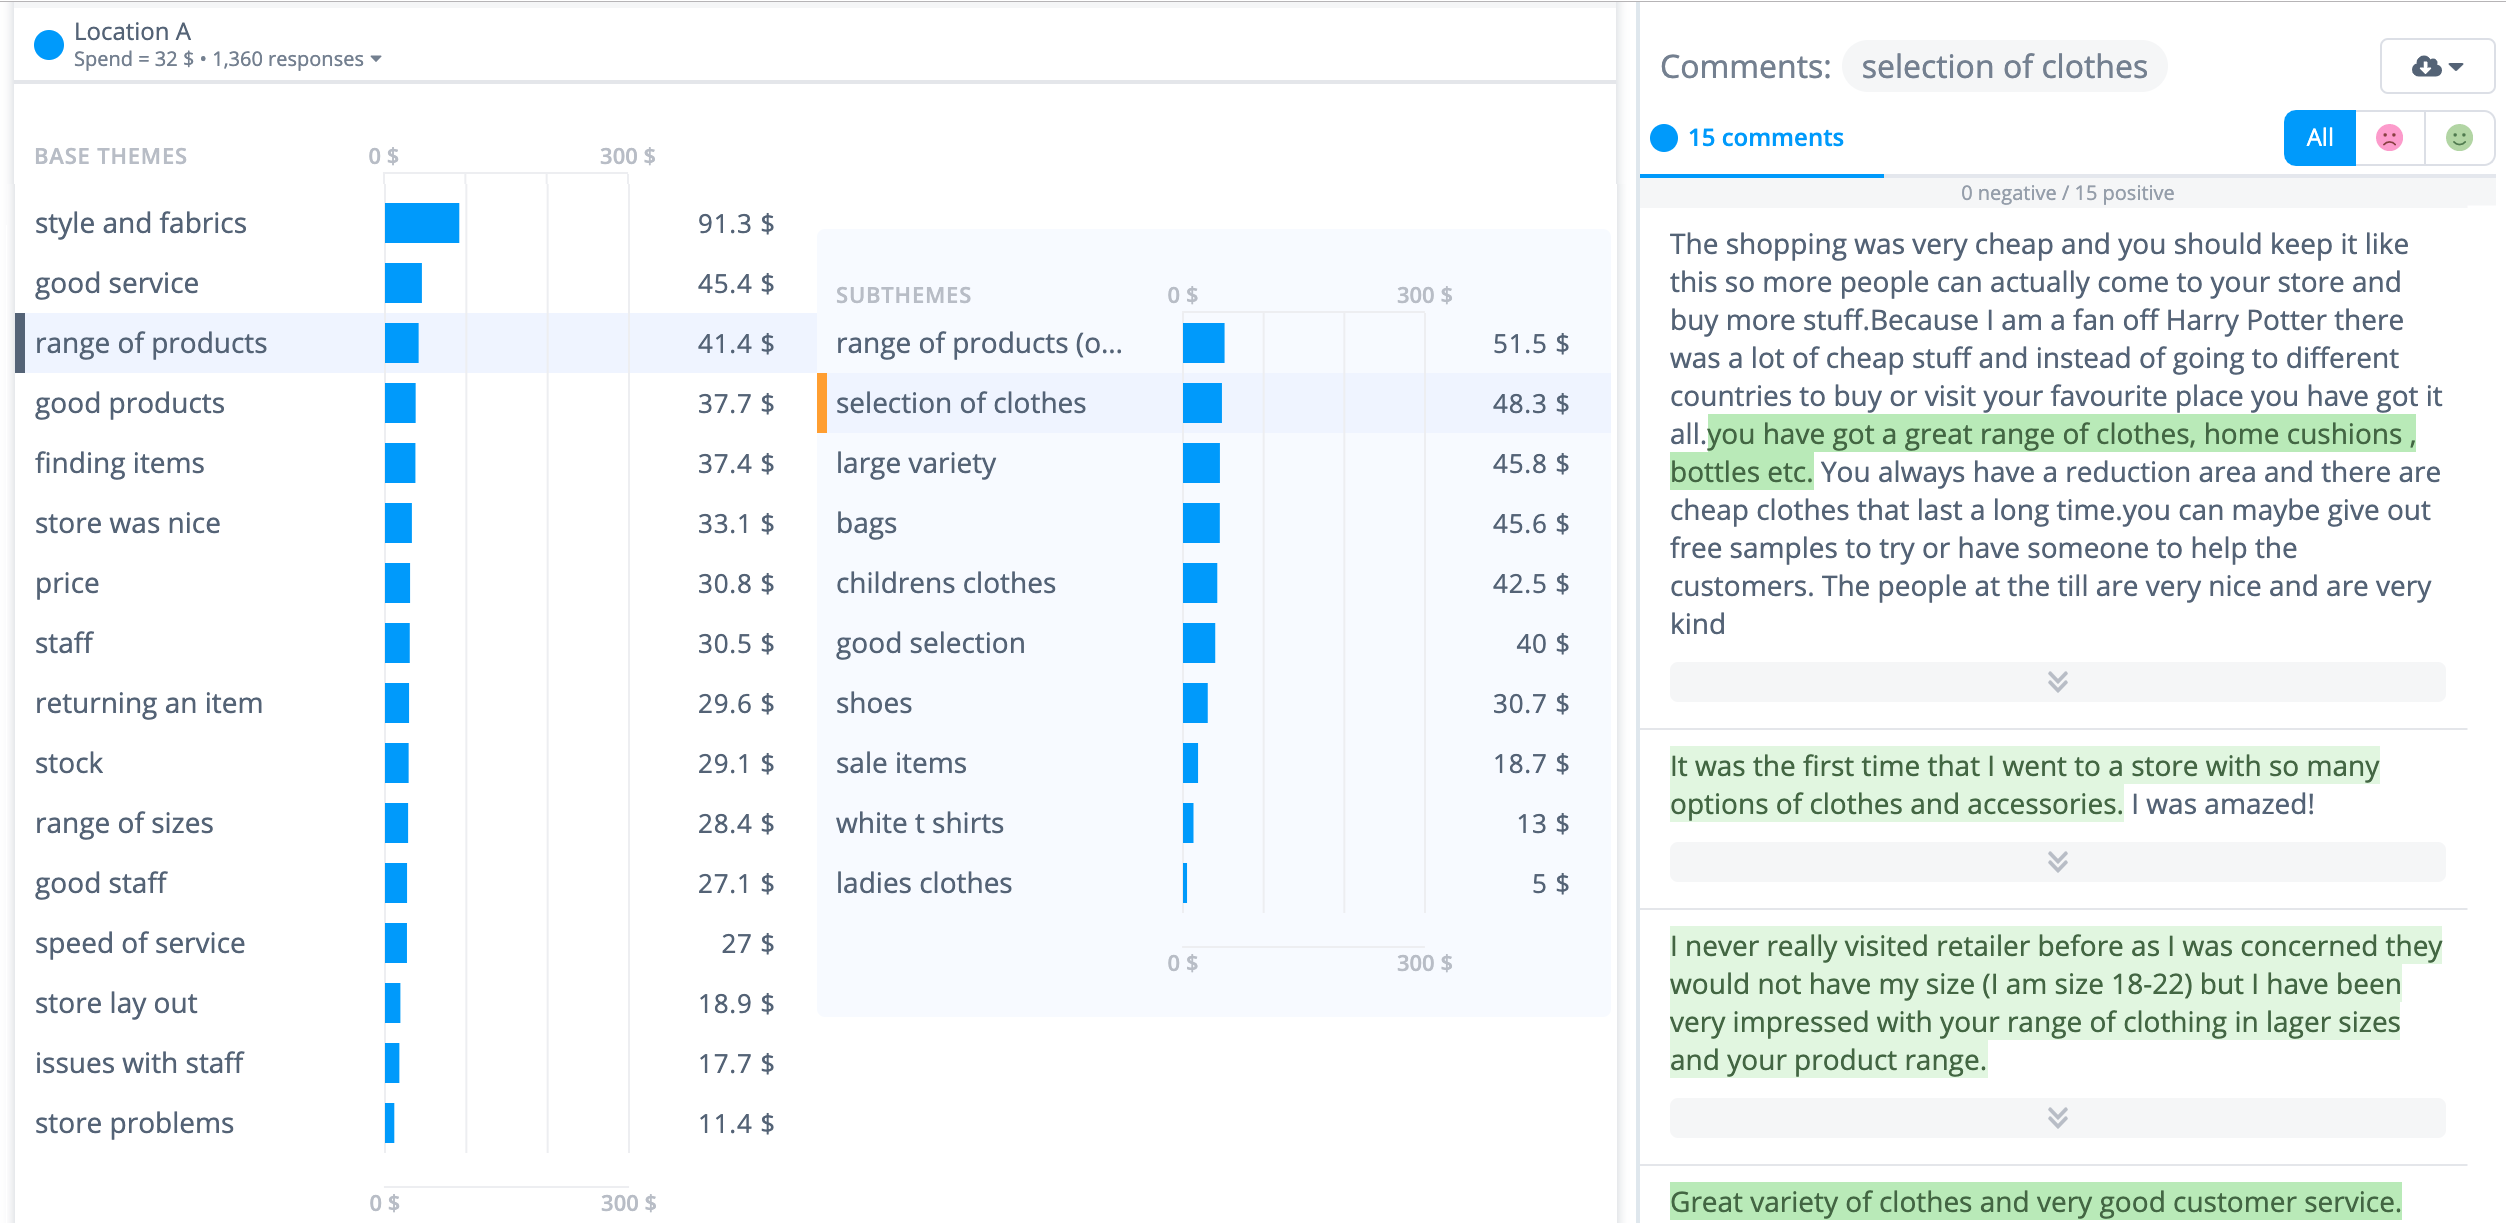Click blue dot beside 15 comments
The height and width of the screenshot is (1223, 2506).
(x=1664, y=138)
